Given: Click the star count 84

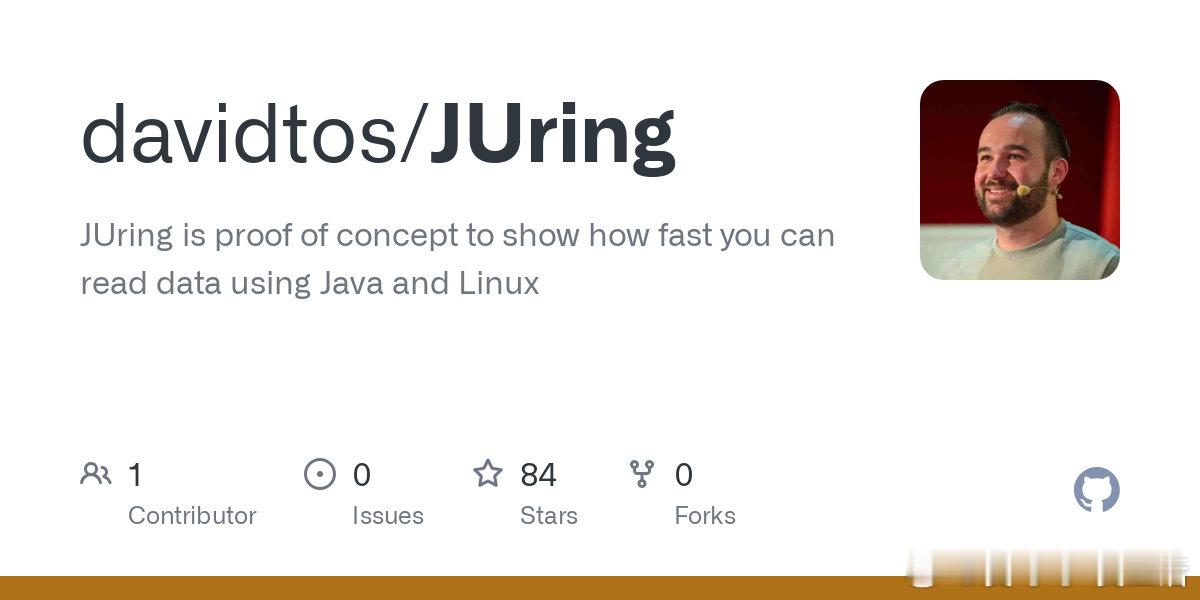Looking at the screenshot, I should point(539,474).
